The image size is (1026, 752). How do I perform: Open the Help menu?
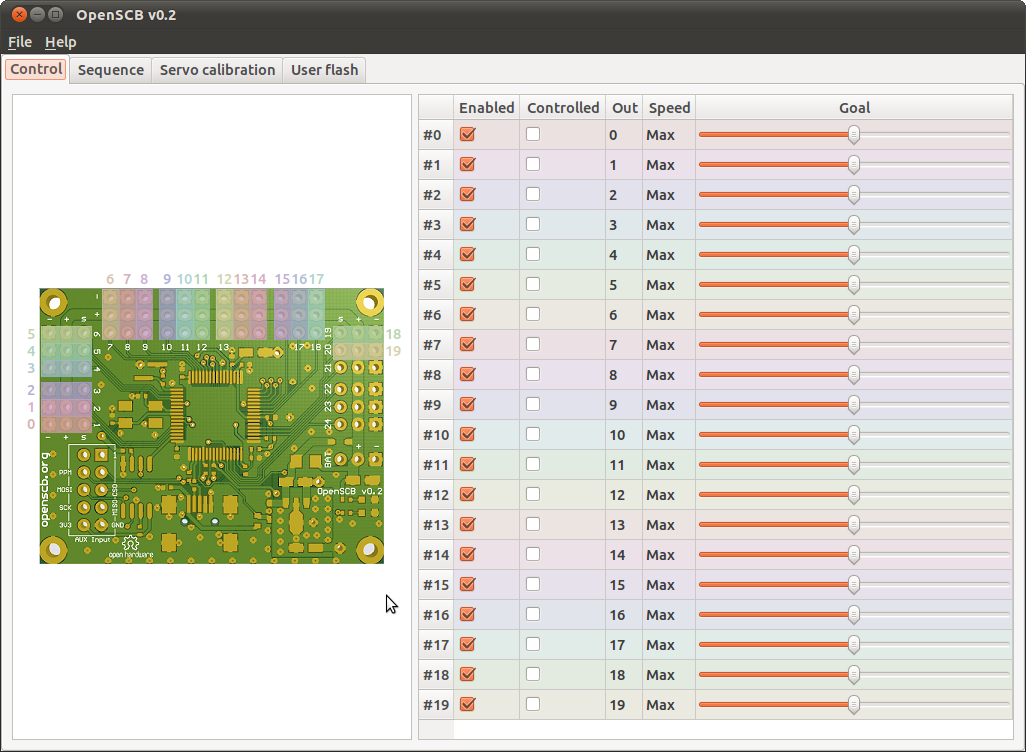click(60, 42)
